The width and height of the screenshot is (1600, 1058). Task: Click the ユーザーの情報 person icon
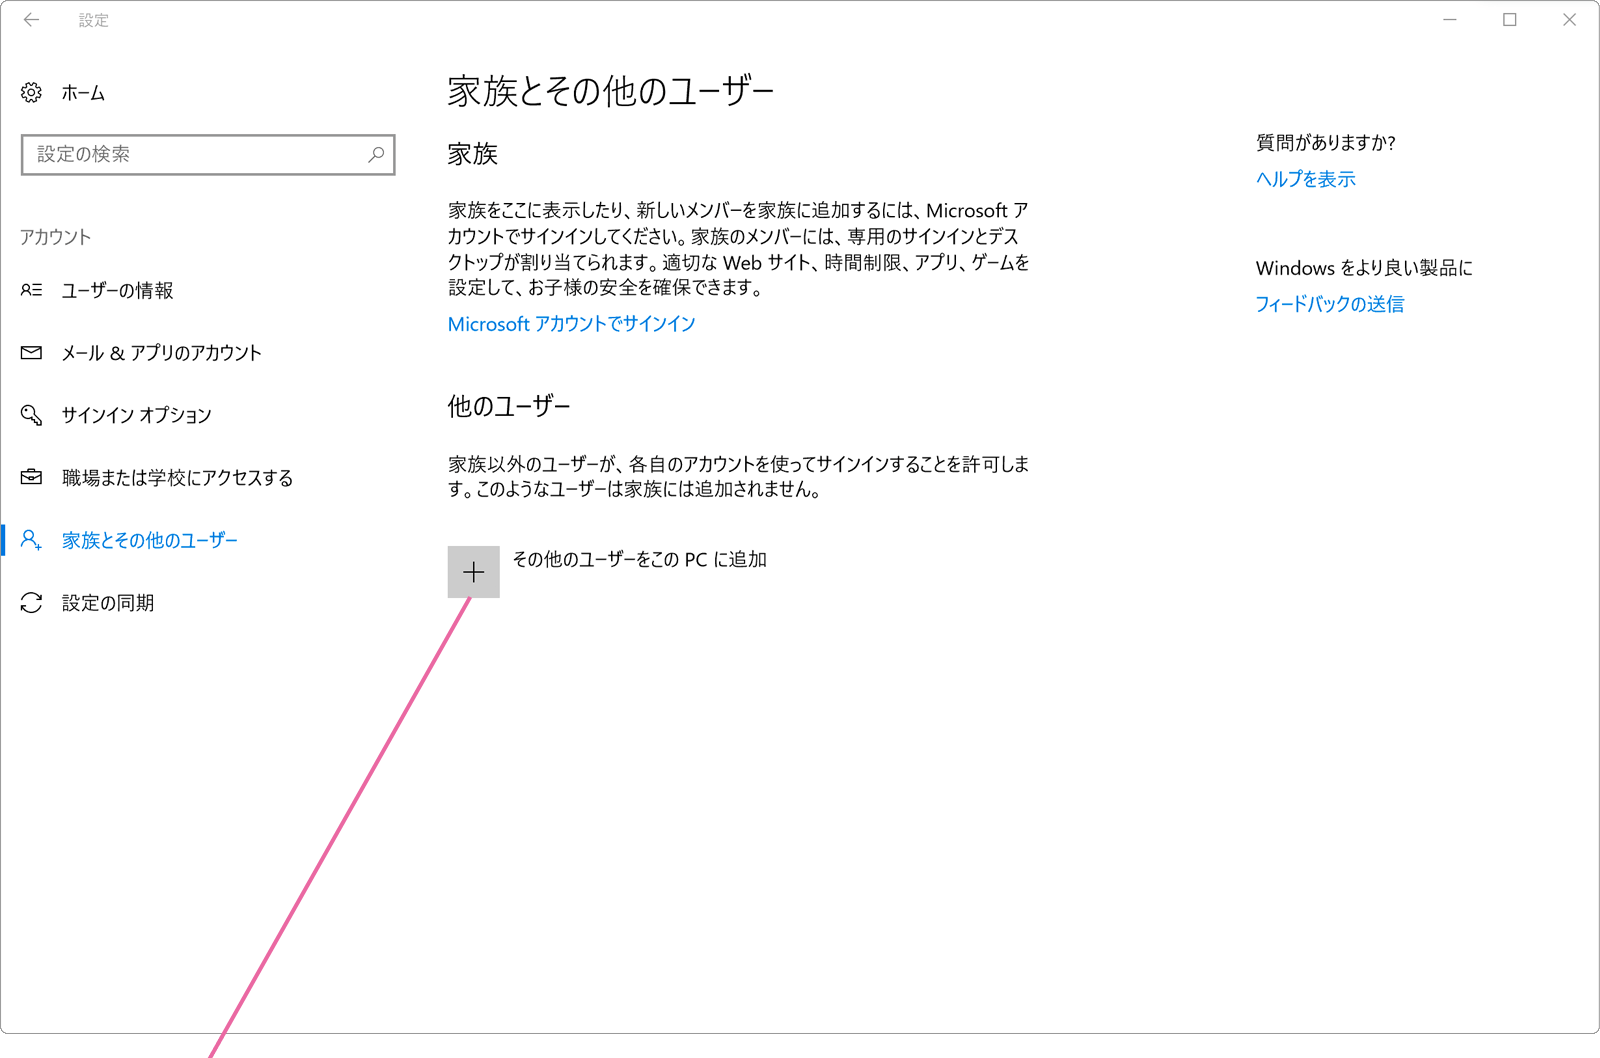pos(31,290)
